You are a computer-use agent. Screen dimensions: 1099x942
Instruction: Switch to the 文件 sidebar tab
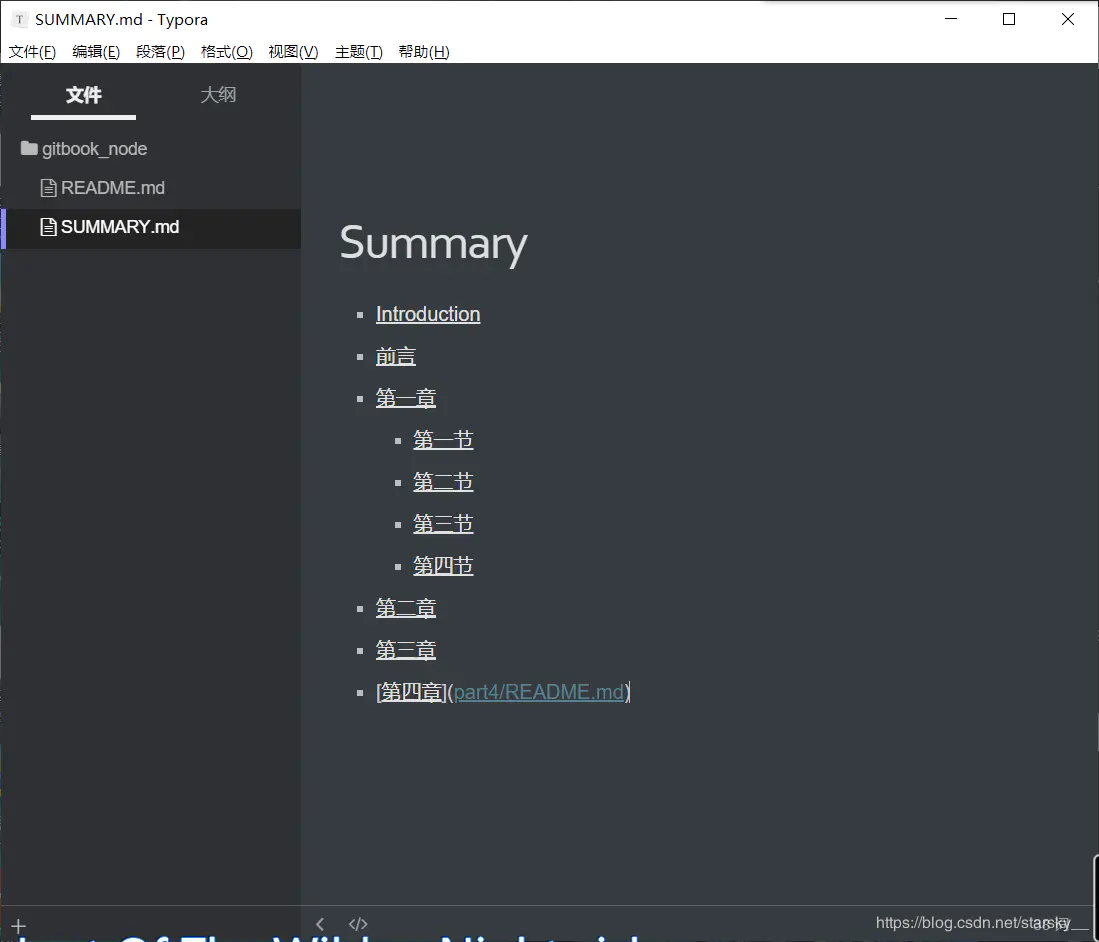pos(83,95)
